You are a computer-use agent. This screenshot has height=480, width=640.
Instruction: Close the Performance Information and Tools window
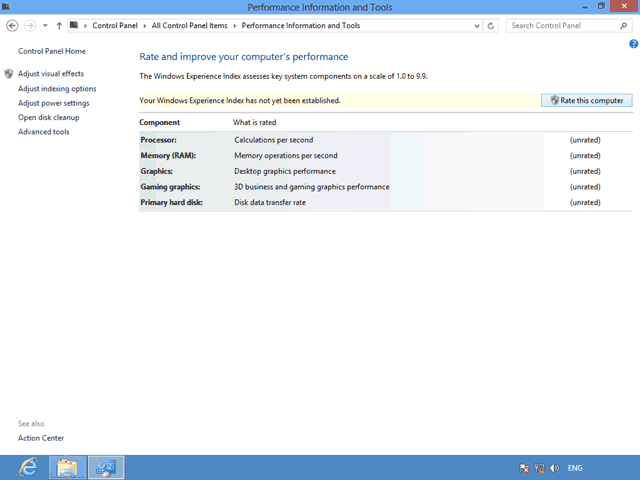click(624, 6)
